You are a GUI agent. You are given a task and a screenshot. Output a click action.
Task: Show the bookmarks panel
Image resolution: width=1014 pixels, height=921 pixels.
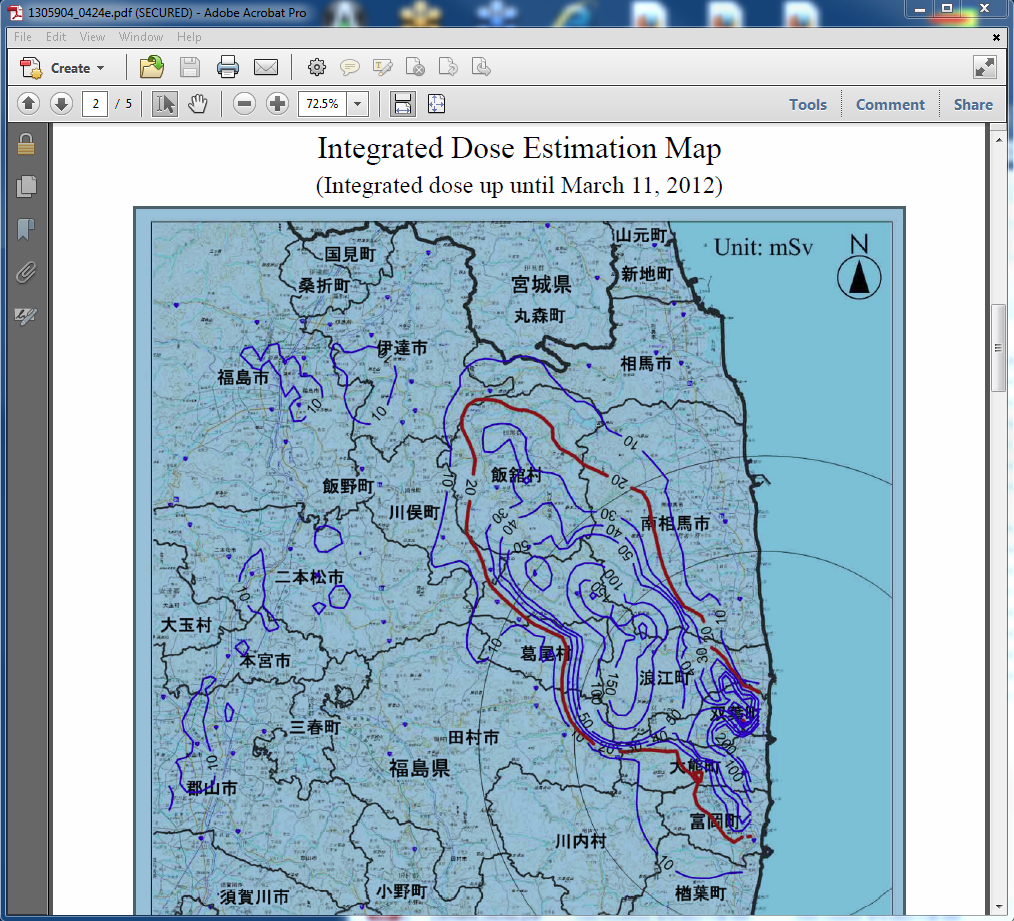point(26,229)
